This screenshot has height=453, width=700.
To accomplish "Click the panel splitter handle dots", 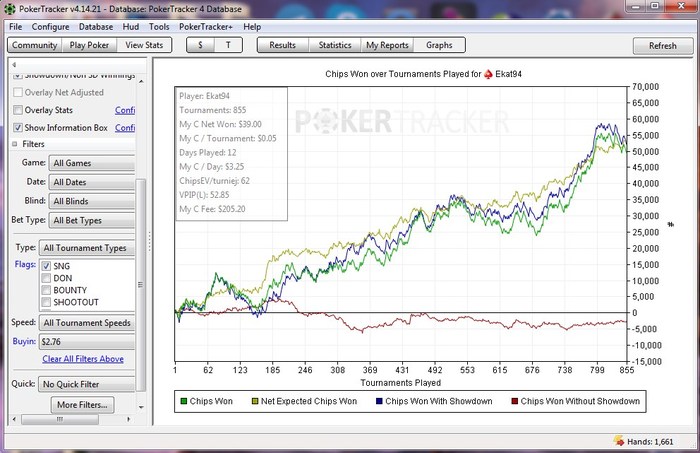I will (x=150, y=241).
